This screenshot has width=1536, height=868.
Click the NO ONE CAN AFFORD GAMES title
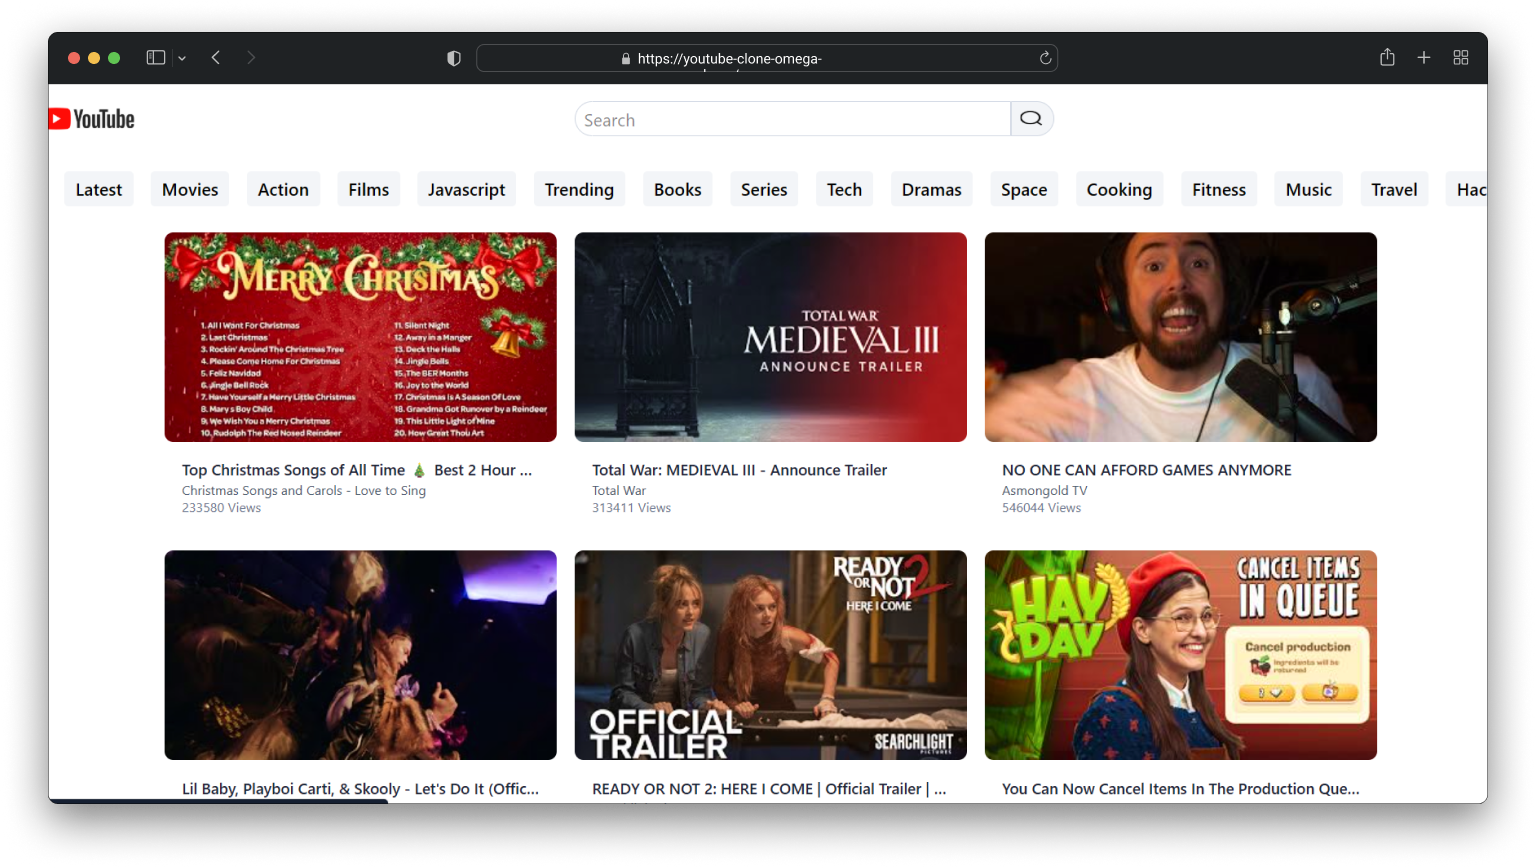[x=1147, y=470]
